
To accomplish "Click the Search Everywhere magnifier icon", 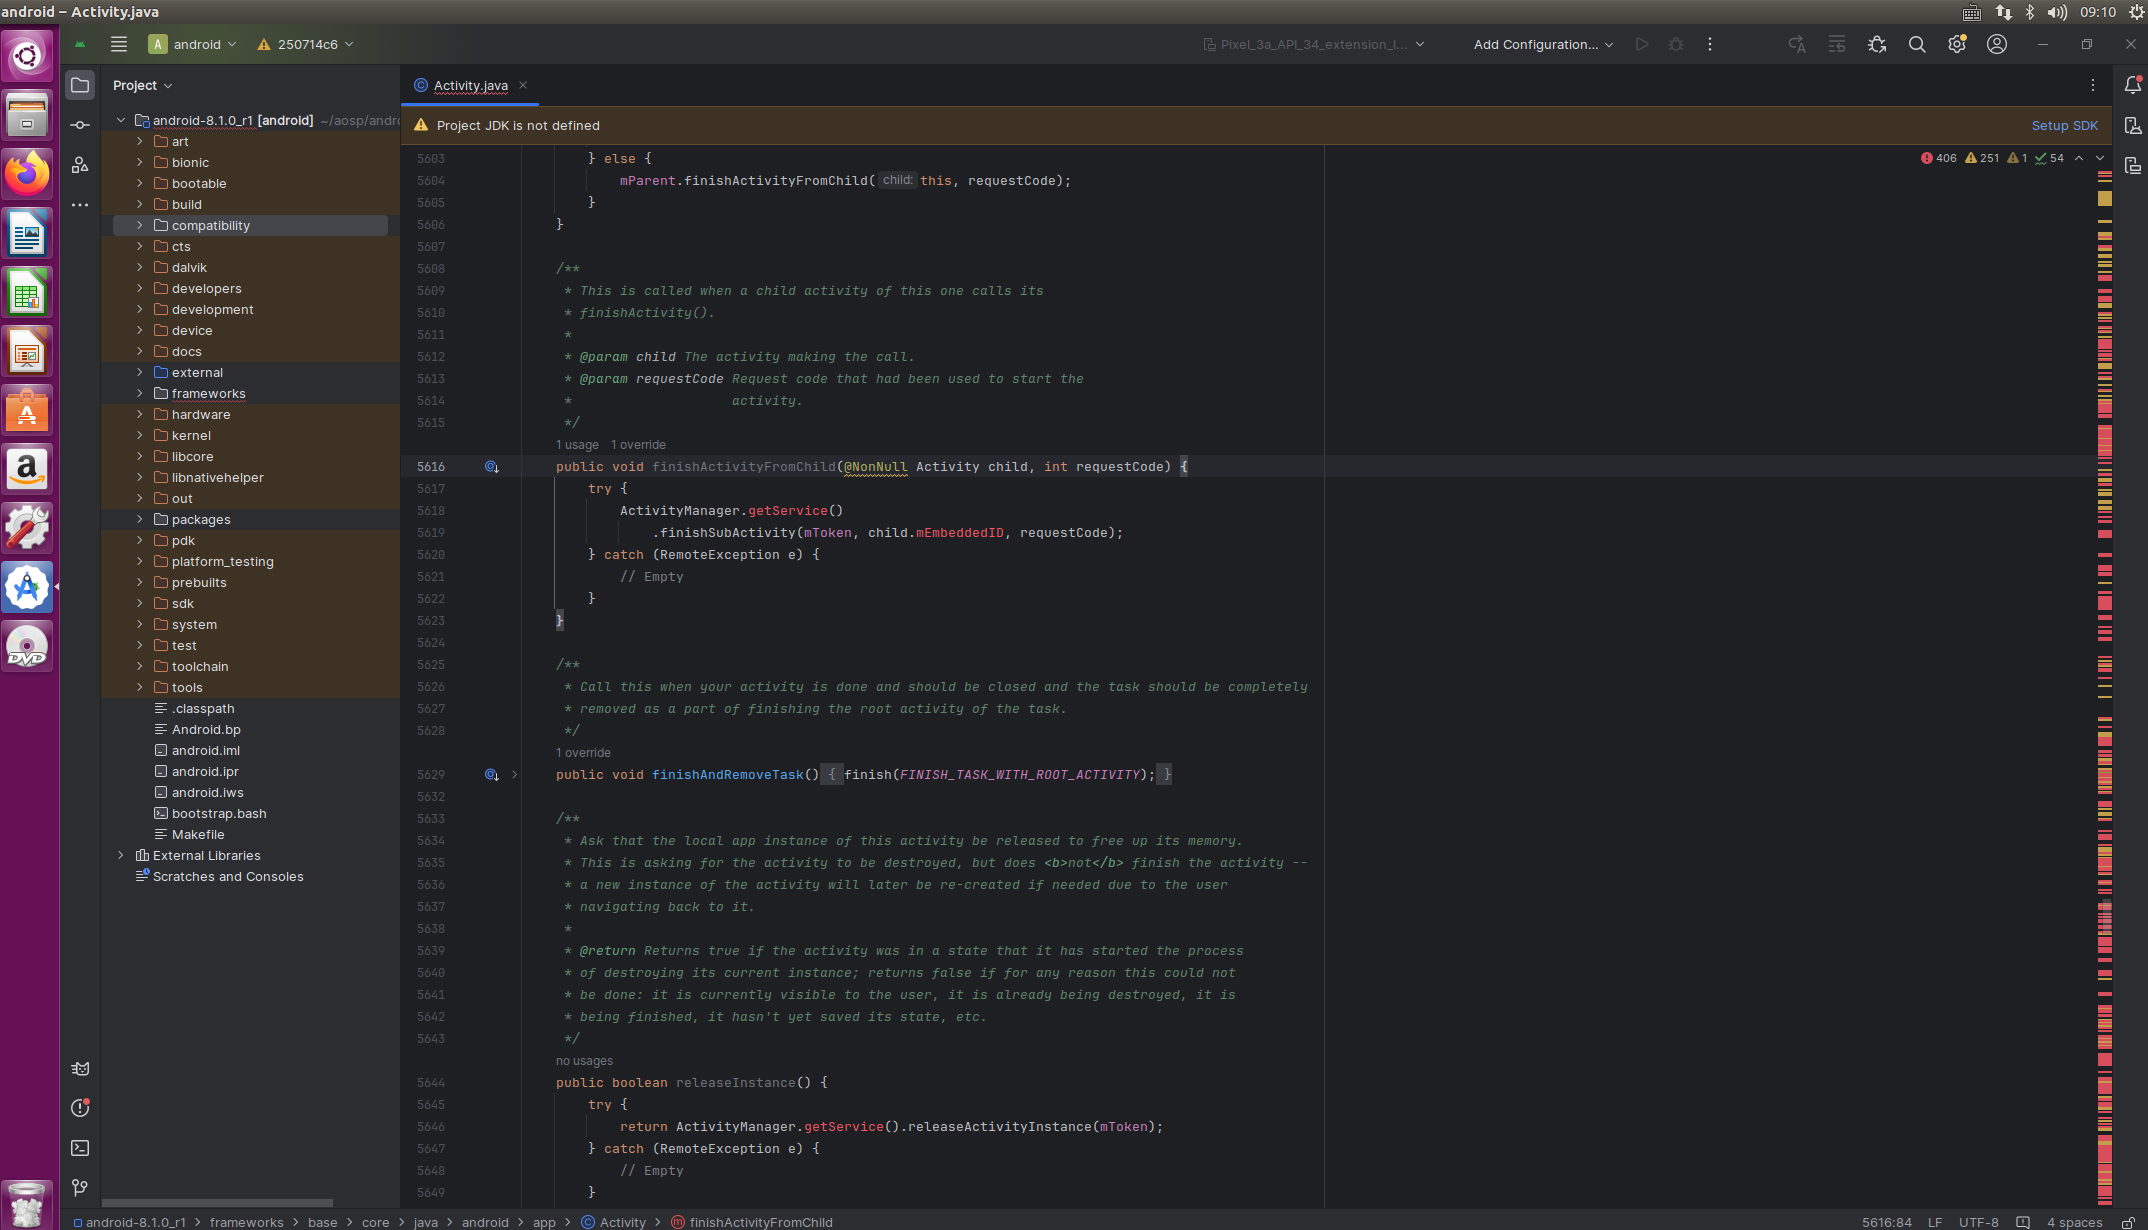I will (x=1917, y=44).
